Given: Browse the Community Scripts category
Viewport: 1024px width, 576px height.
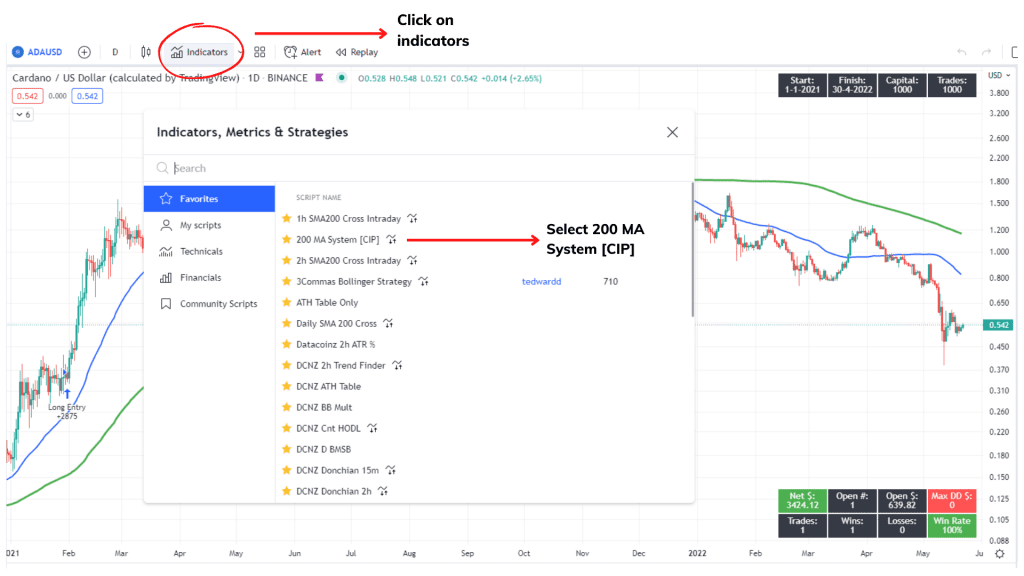Looking at the screenshot, I should (209, 304).
